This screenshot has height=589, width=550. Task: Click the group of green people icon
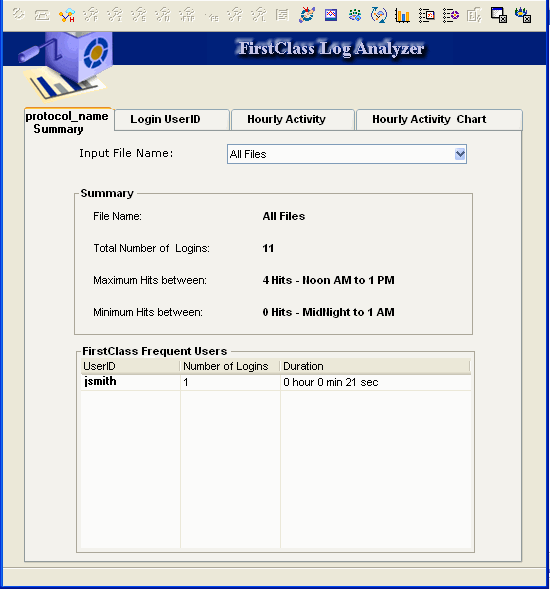pos(355,15)
